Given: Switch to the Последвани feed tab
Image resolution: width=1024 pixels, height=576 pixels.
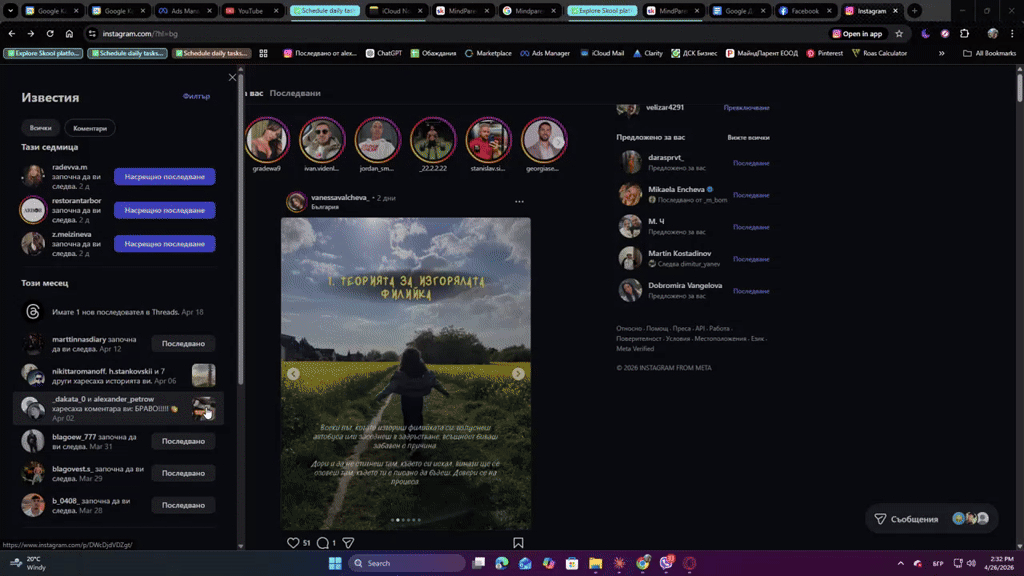Looking at the screenshot, I should (295, 93).
